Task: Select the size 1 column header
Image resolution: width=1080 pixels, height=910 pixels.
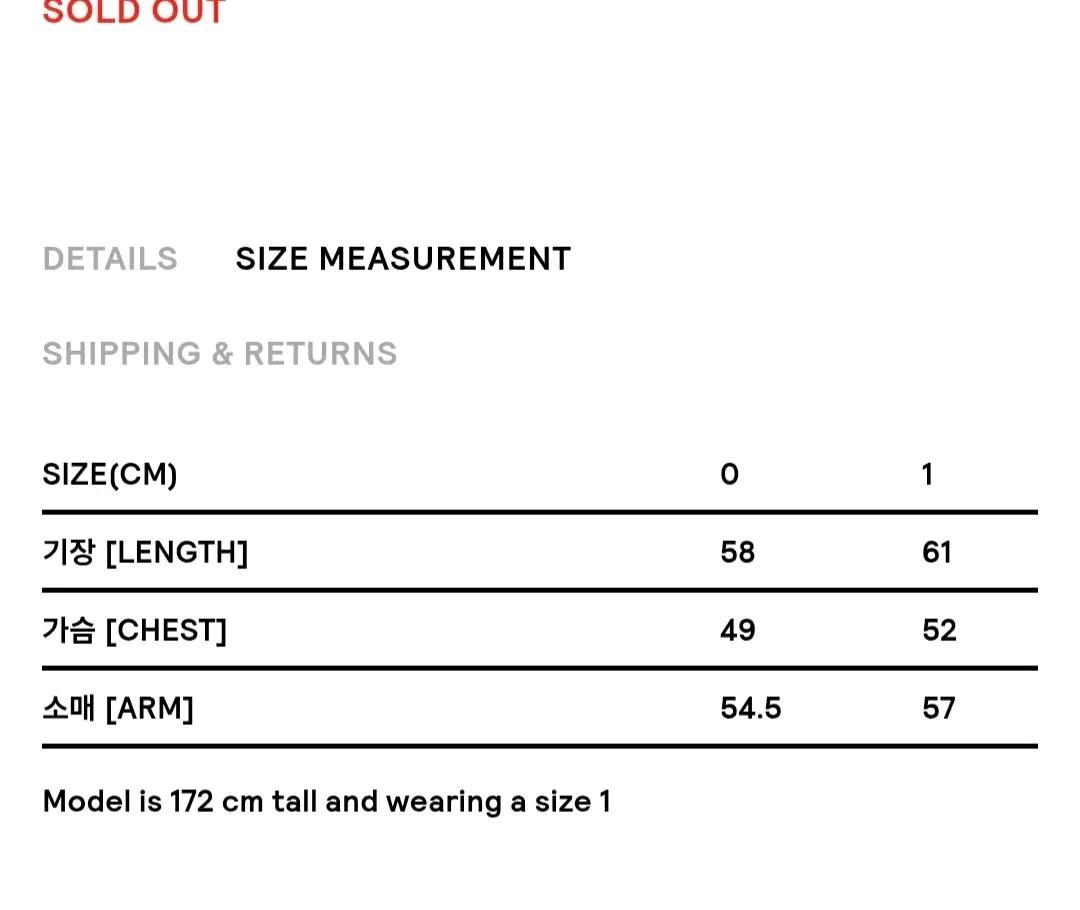Action: tap(928, 475)
